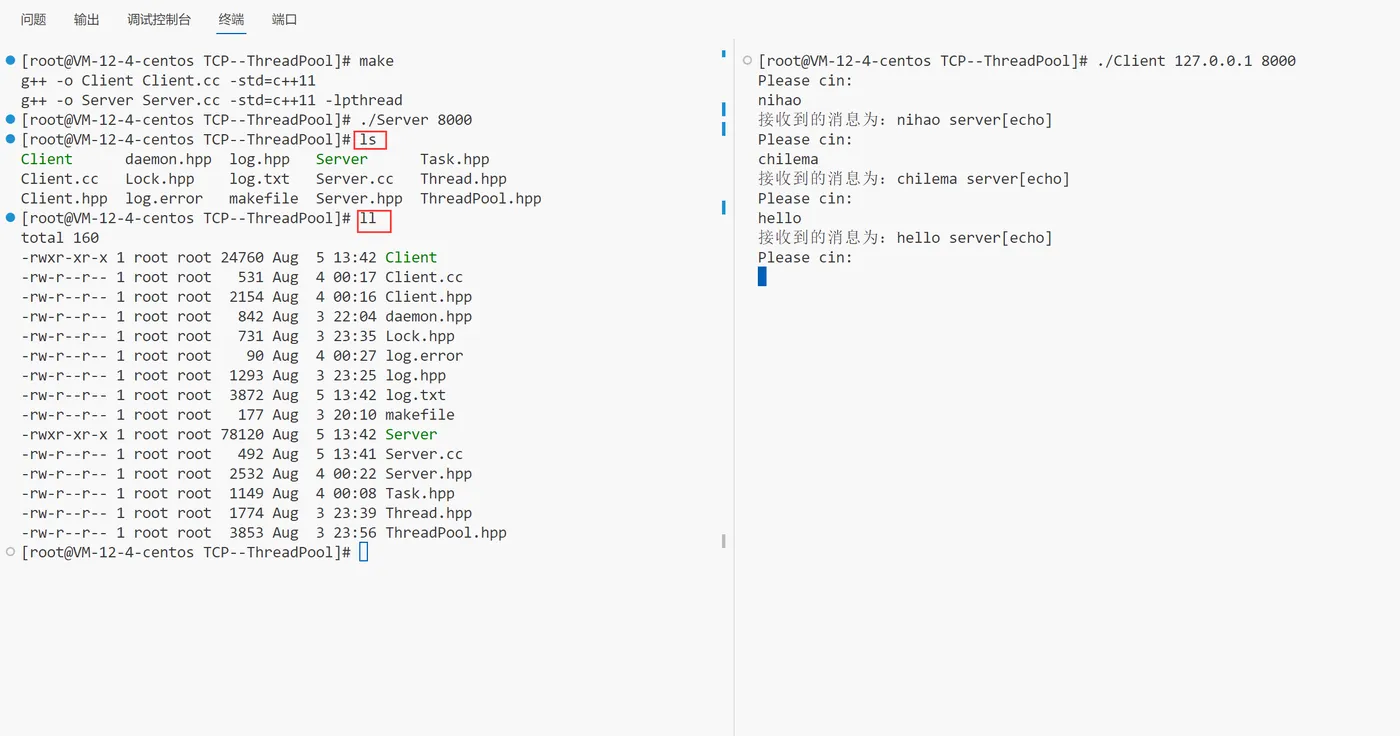This screenshot has height=736, width=1400.
Task: Focus the left terminal cursor after the last prompt
Action: tap(363, 552)
